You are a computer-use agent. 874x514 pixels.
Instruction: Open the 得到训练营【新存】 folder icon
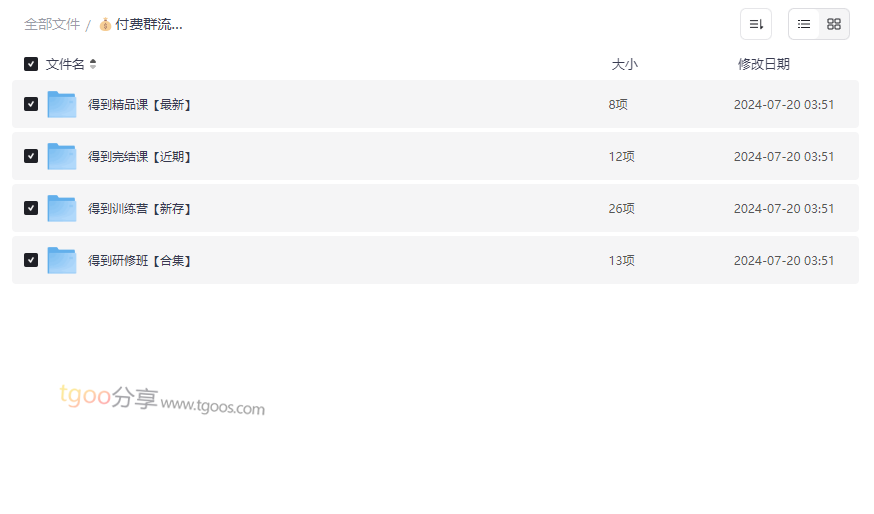pos(61,208)
